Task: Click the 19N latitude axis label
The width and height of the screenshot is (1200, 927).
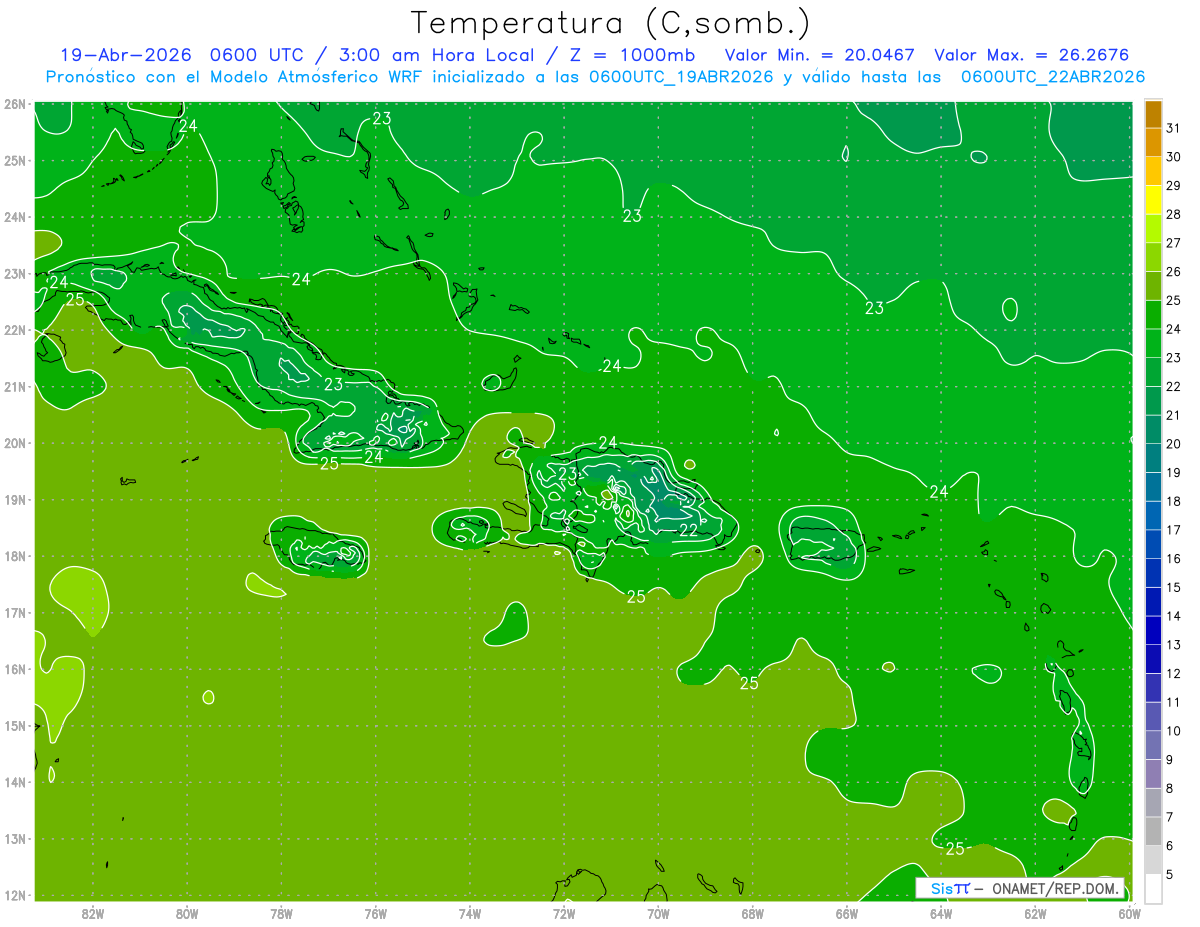Action: click(x=14, y=500)
